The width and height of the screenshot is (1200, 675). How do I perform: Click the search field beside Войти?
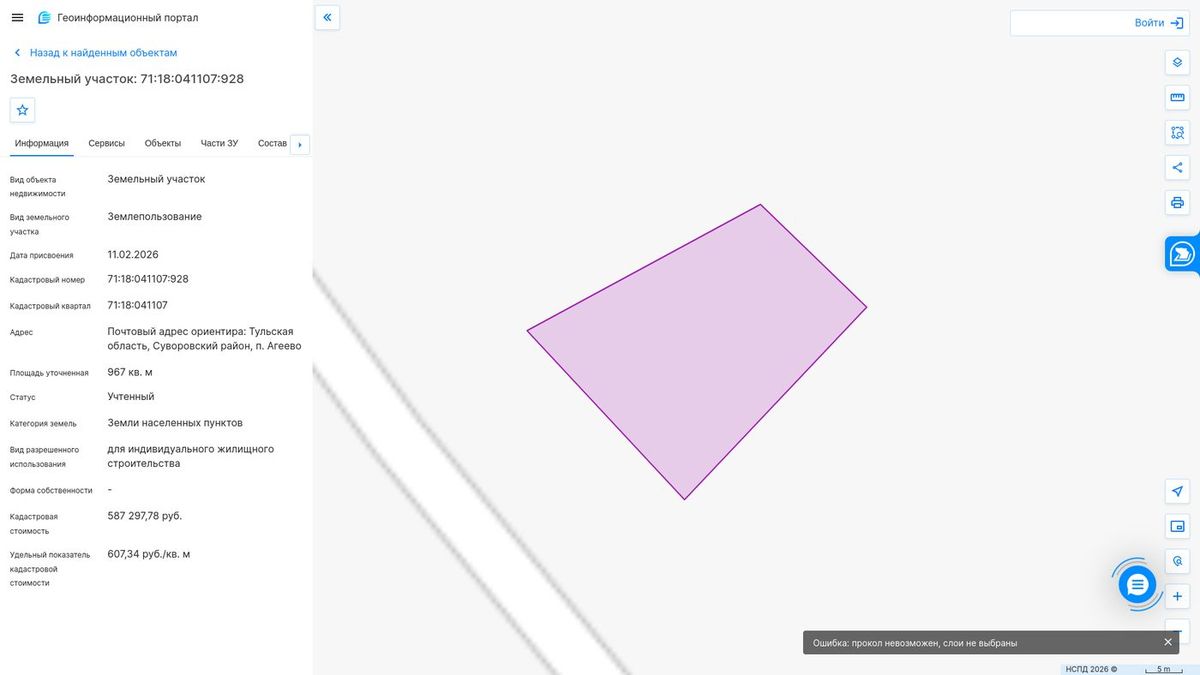pyautogui.click(x=1070, y=23)
